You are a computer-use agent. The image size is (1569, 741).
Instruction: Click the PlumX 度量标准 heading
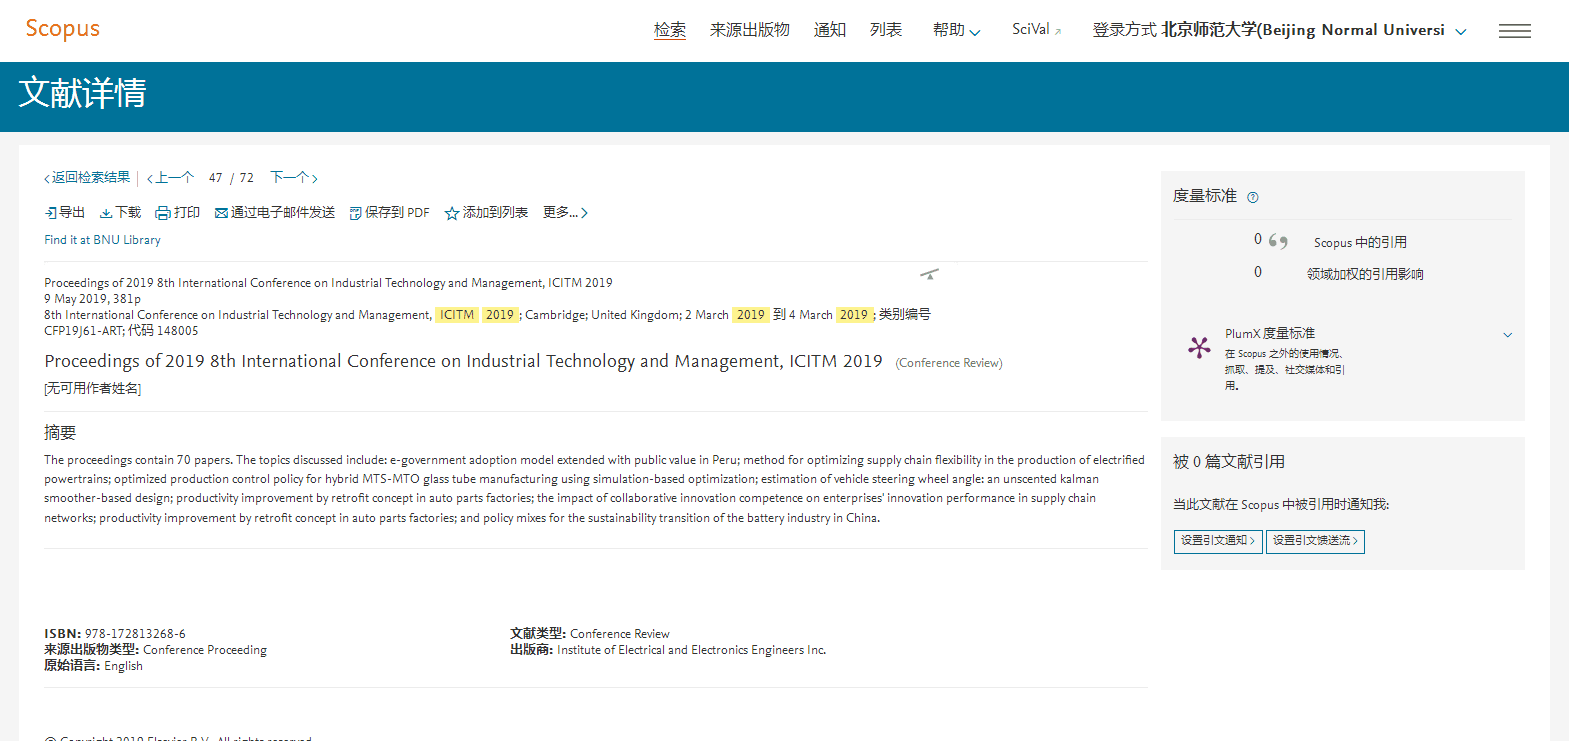click(x=1270, y=334)
